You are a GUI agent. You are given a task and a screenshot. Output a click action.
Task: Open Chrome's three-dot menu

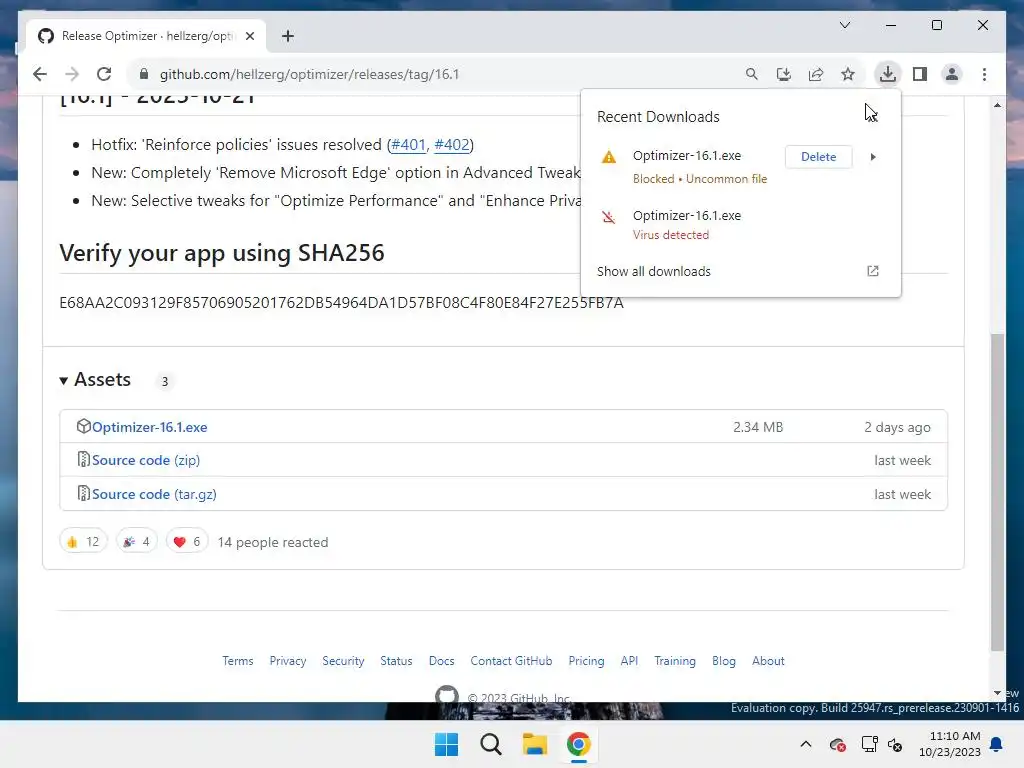[x=984, y=74]
